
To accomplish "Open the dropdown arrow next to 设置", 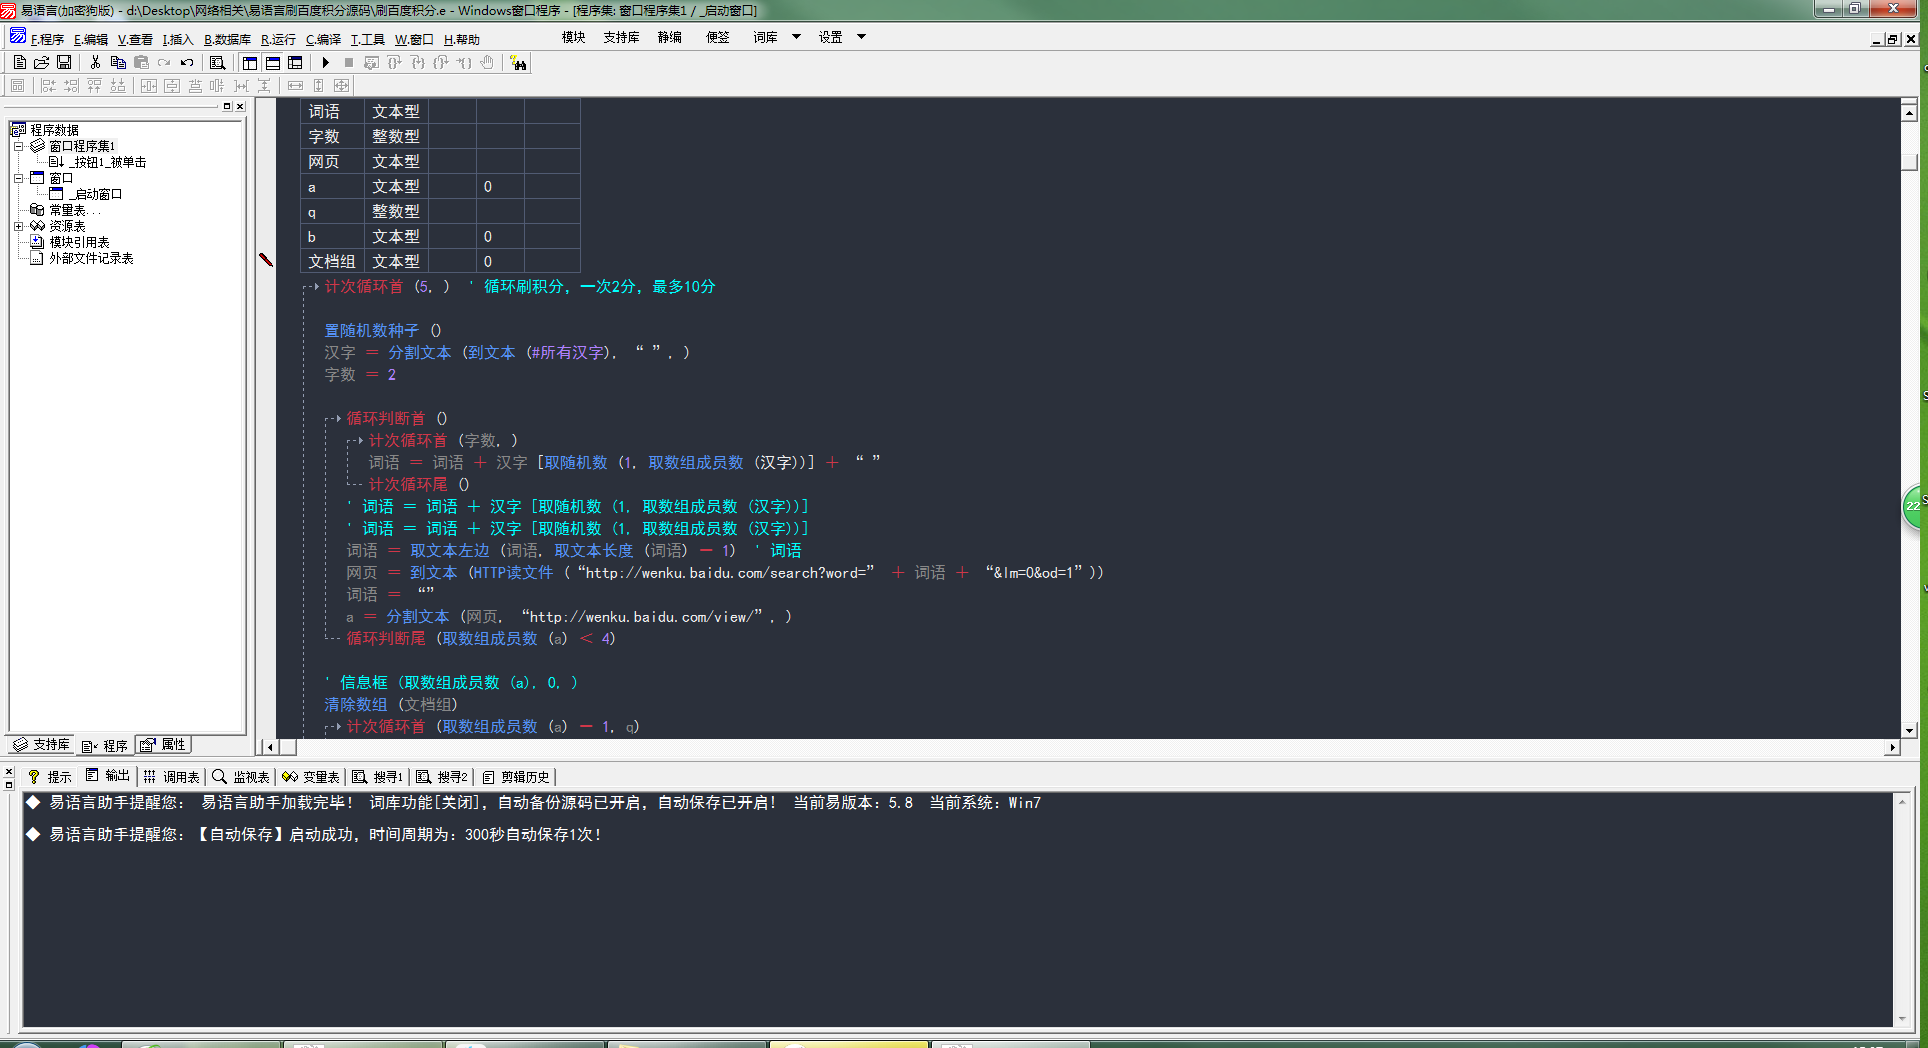I will pyautogui.click(x=861, y=37).
